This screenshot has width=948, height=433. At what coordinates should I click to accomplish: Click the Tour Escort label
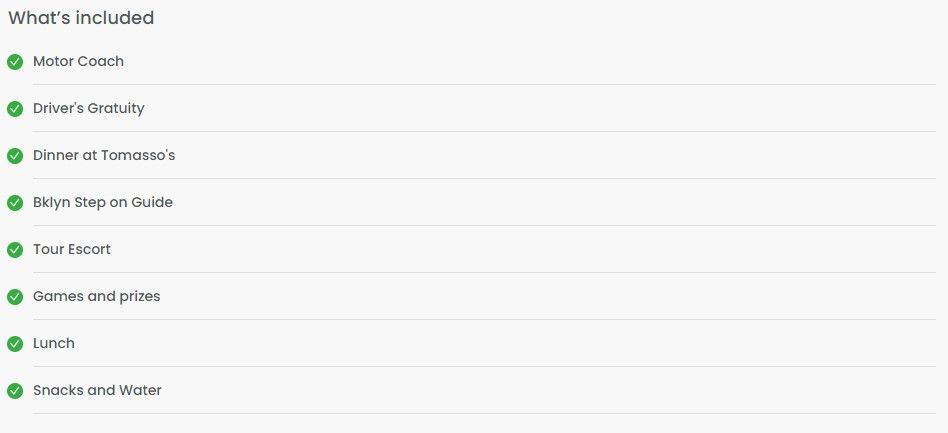point(72,249)
